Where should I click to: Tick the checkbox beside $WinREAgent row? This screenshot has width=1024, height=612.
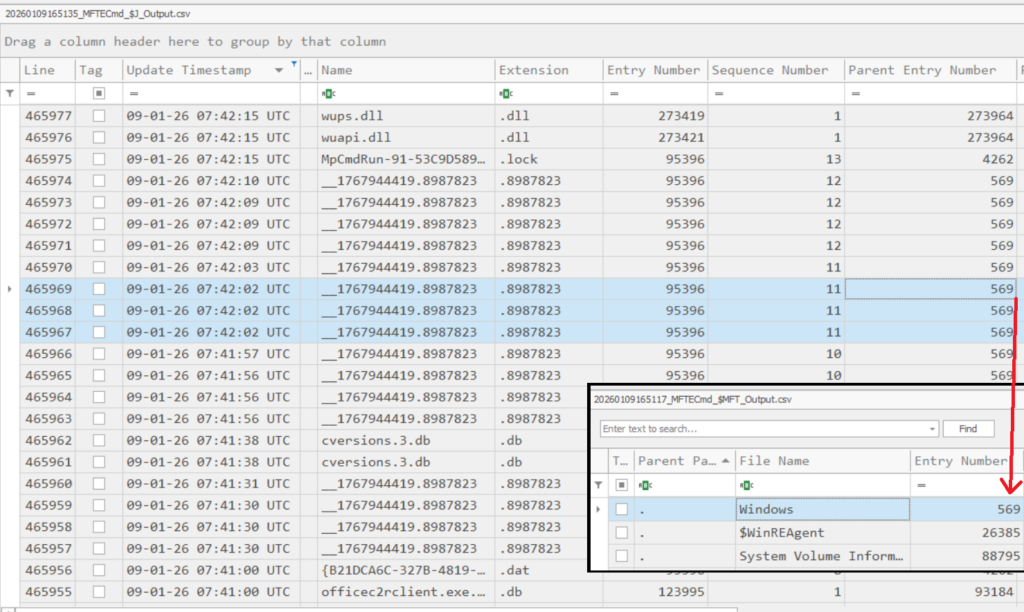pos(621,533)
